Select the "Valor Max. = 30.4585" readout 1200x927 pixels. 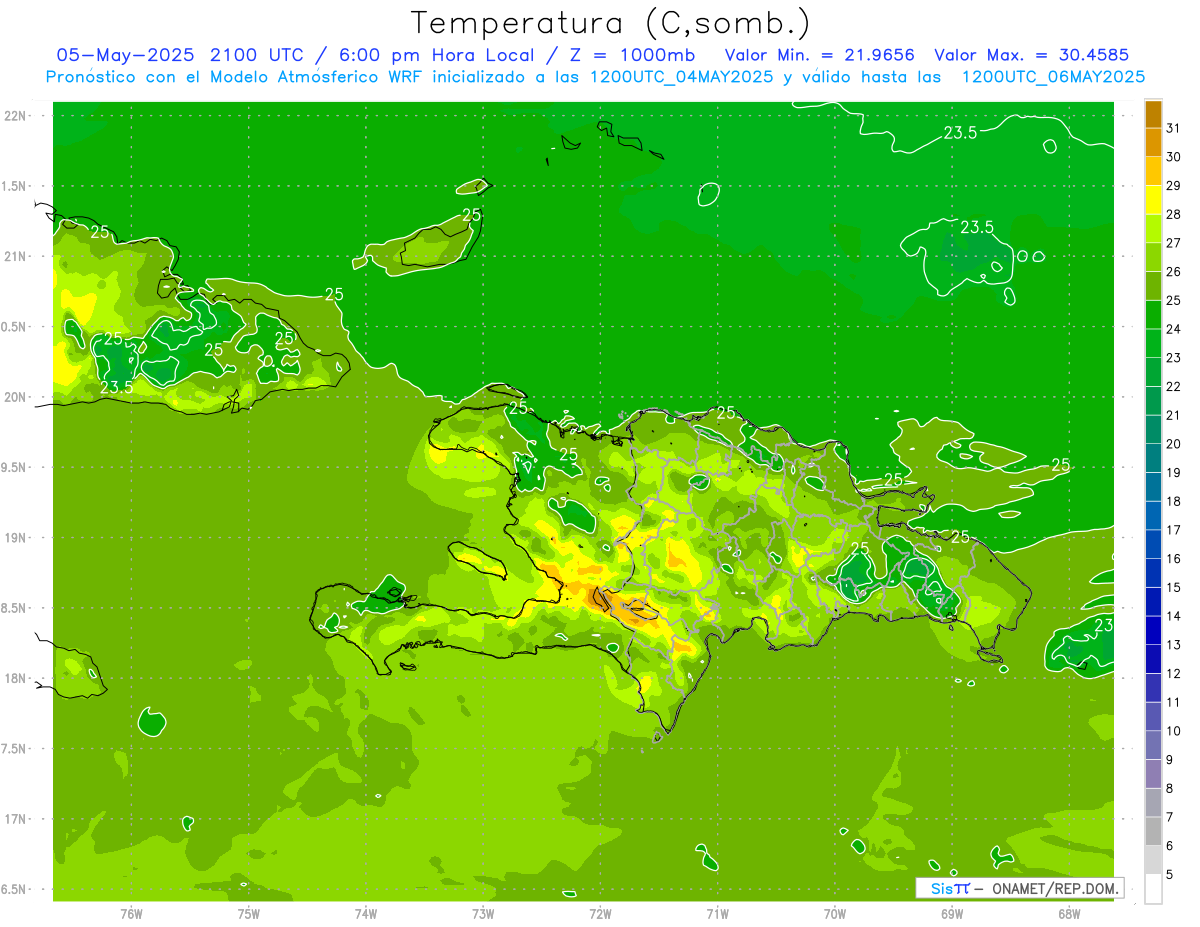(x=1031, y=55)
